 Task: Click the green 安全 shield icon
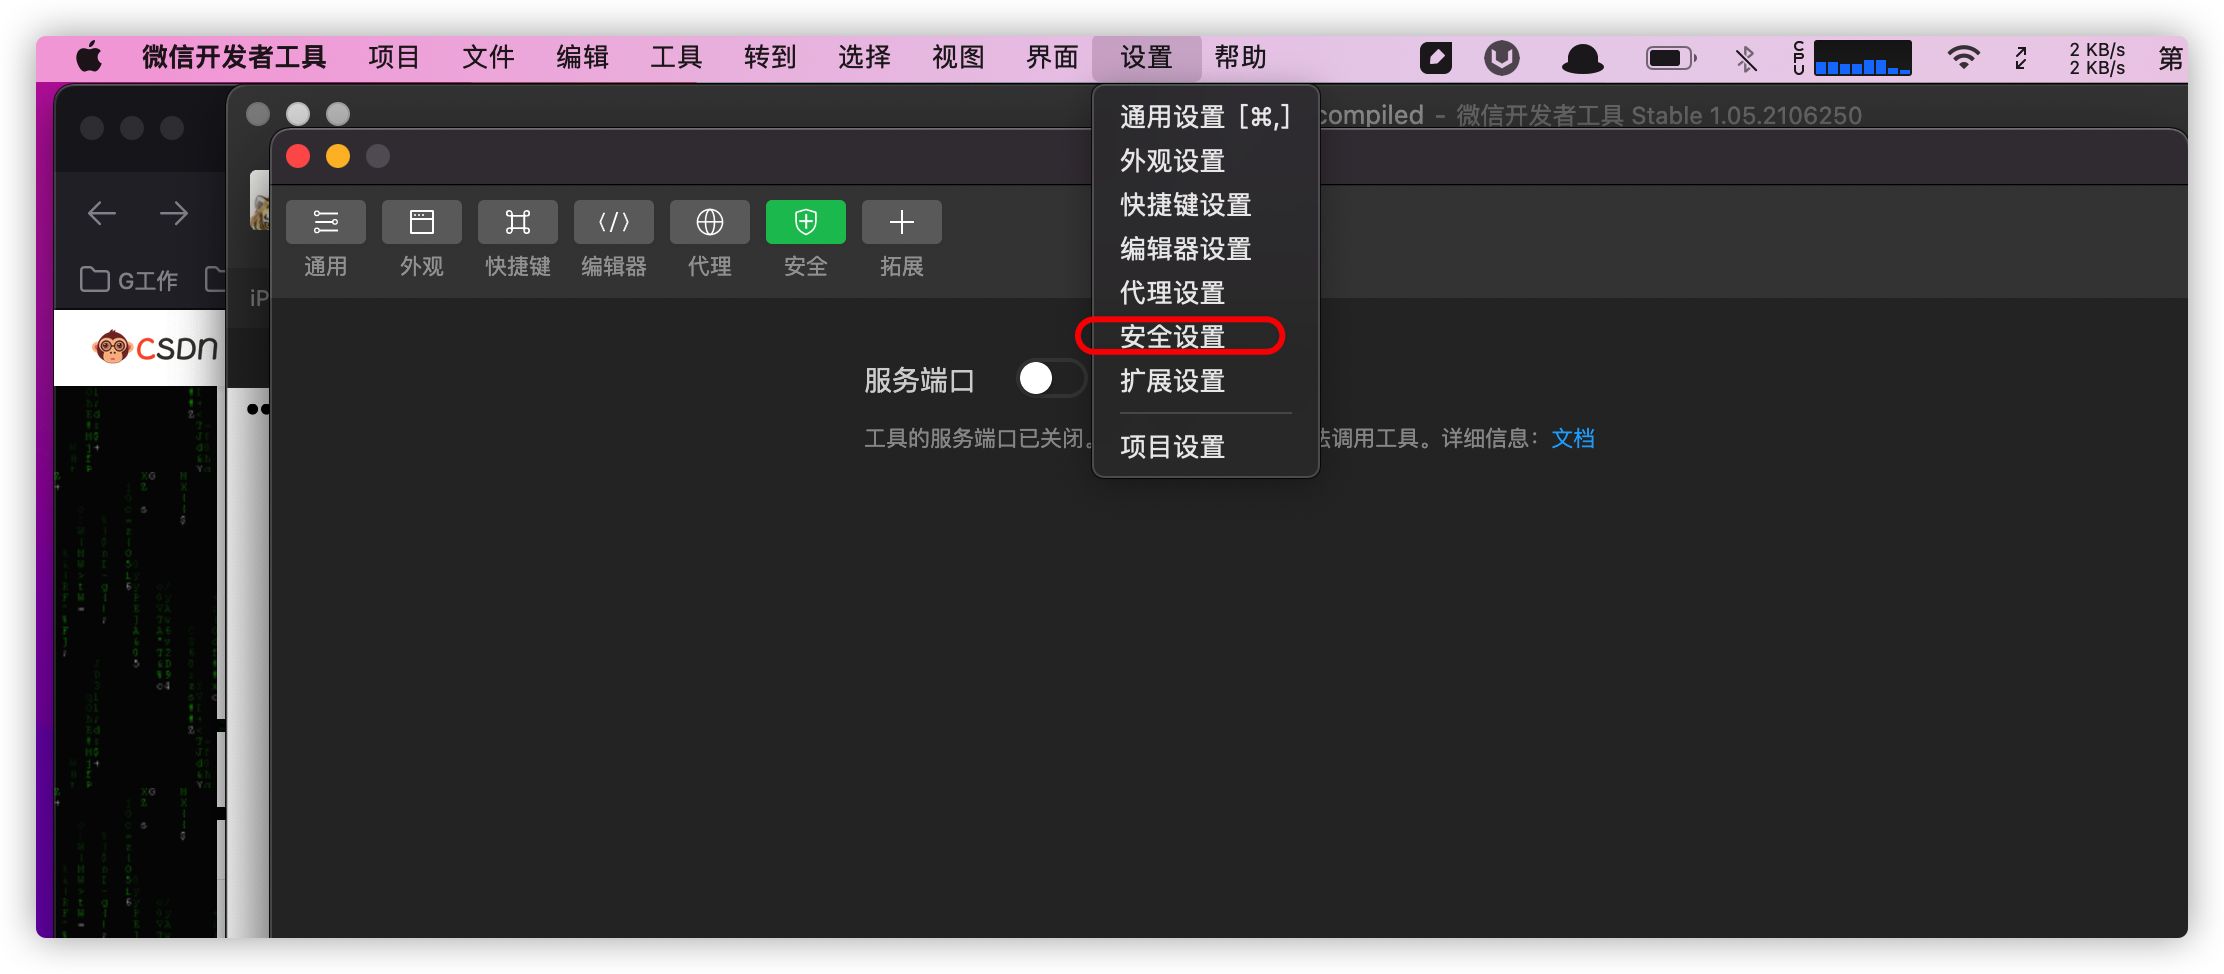pyautogui.click(x=805, y=222)
